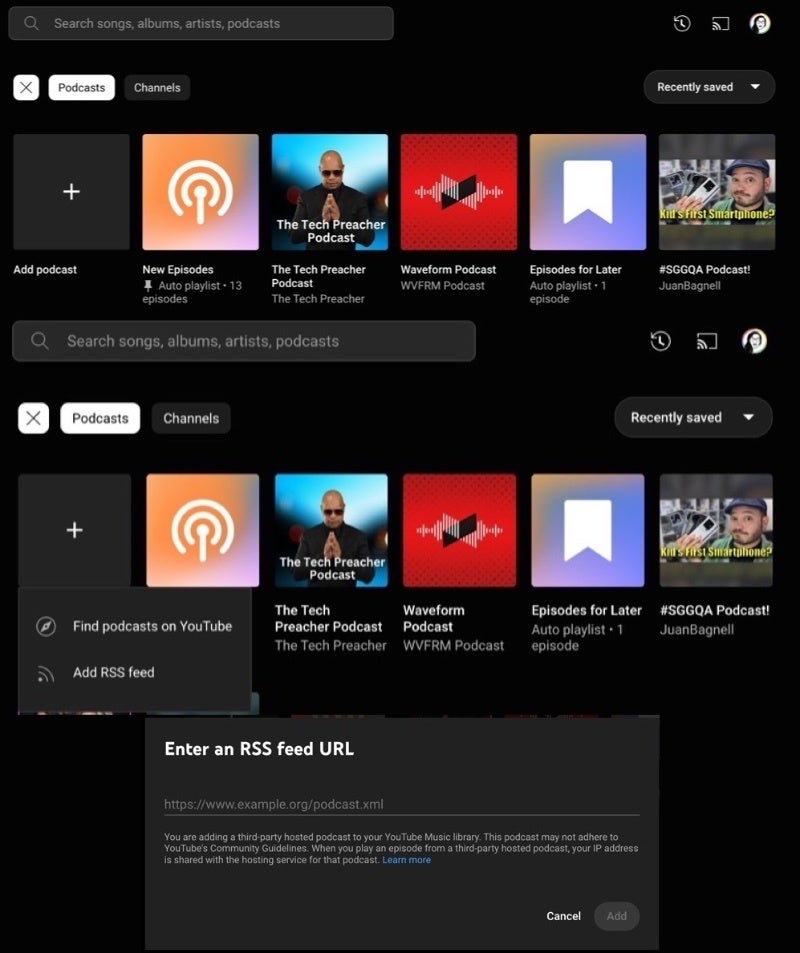Select Channels chip in the lower view
This screenshot has height=953, width=800.
tap(191, 418)
